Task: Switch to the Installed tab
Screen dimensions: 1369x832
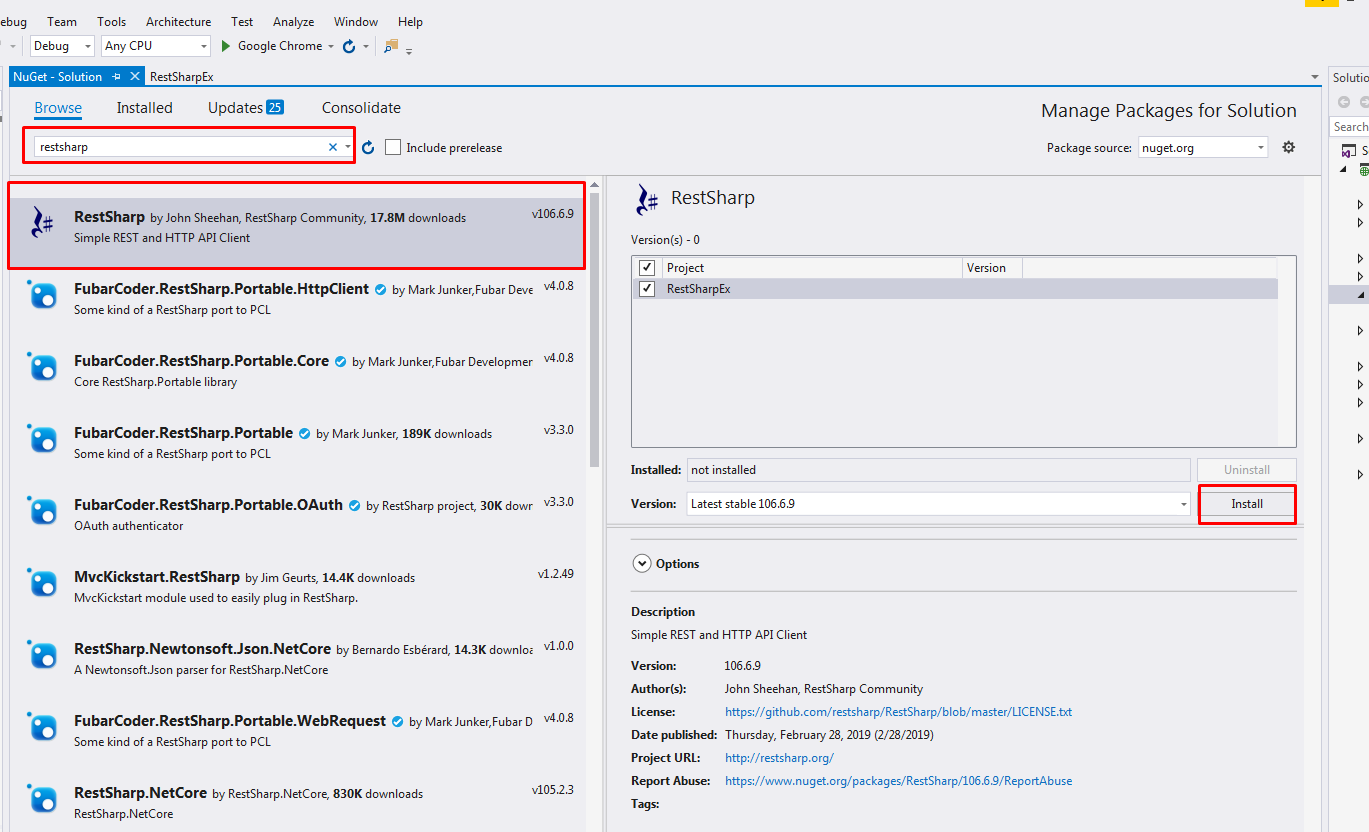Action: point(144,108)
